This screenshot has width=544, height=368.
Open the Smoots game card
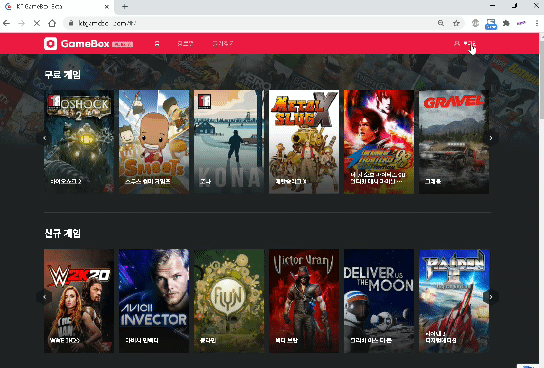[154, 142]
